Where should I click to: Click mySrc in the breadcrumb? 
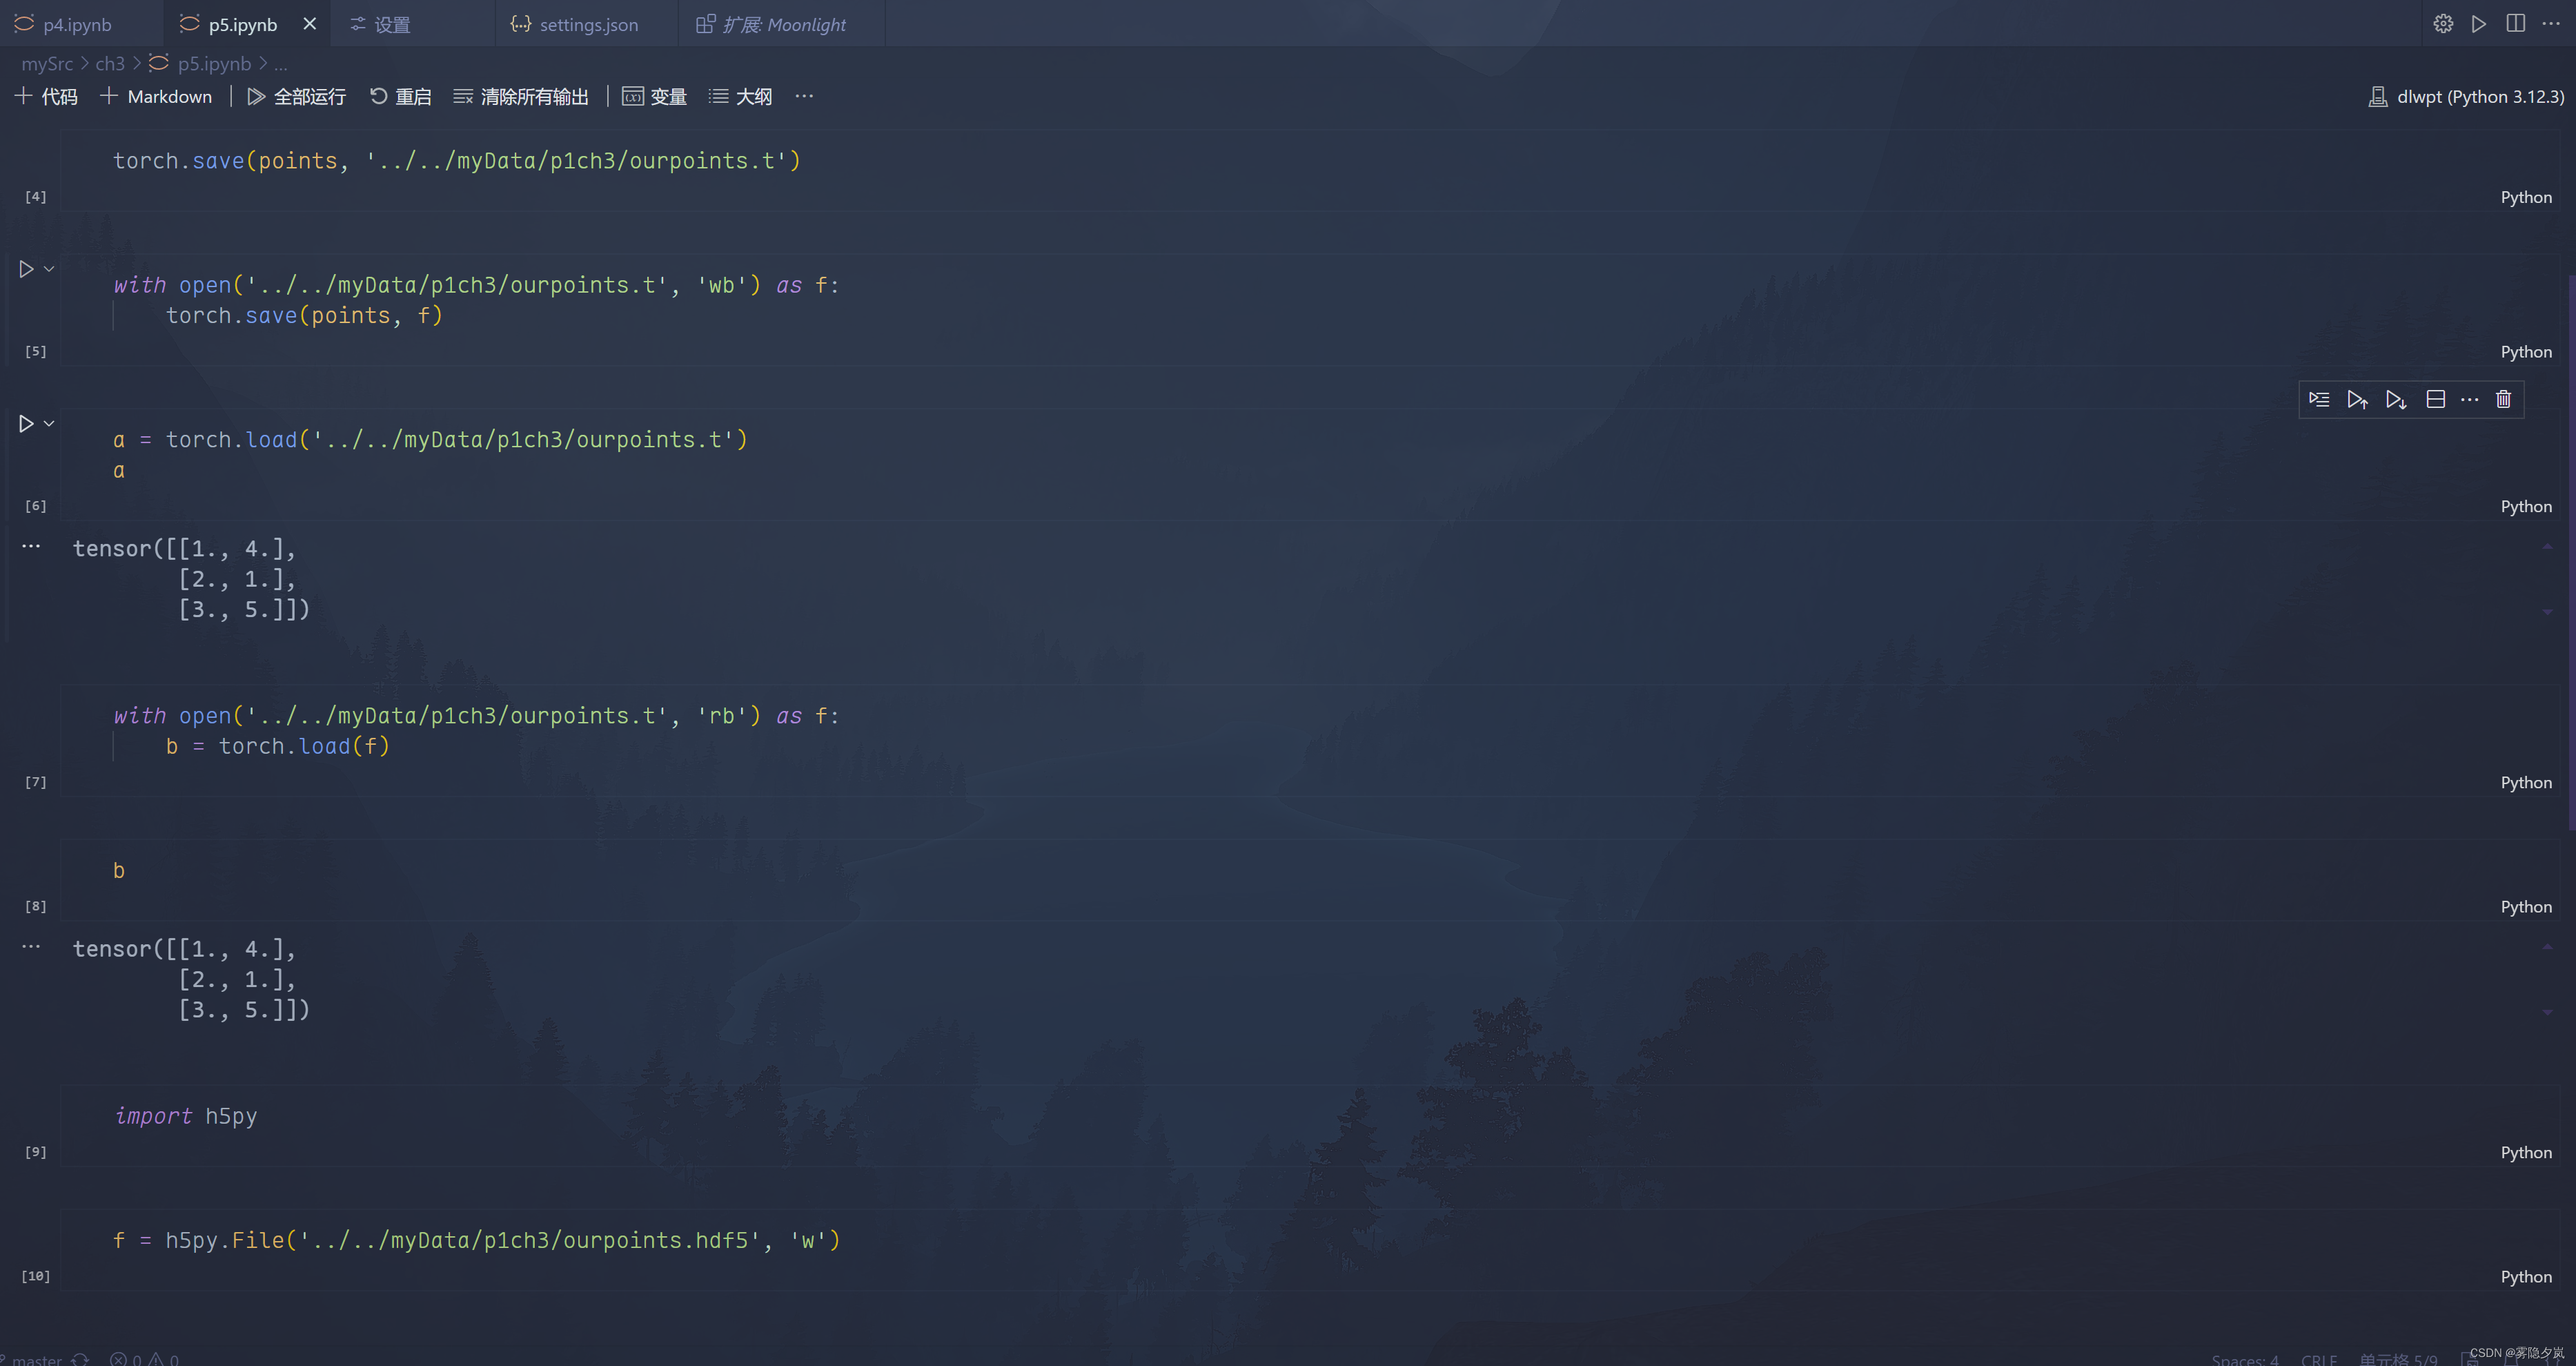click(x=47, y=63)
